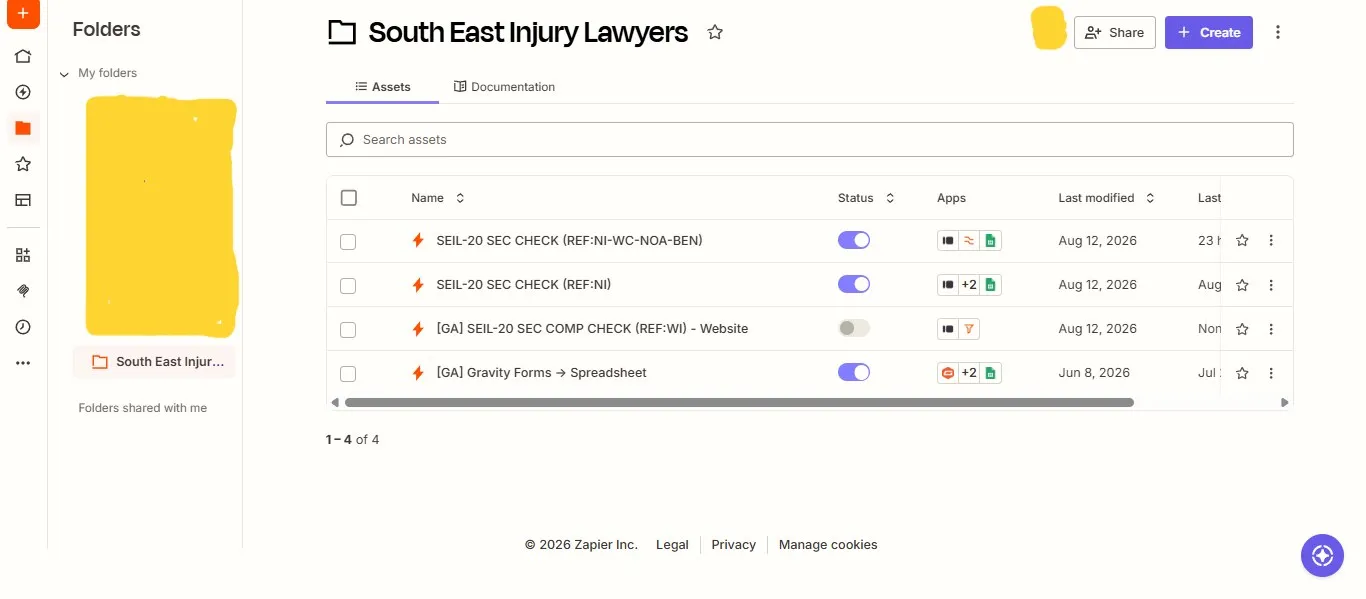Click the +2 apps badge in Gravity Forms row
Image resolution: width=1366 pixels, height=599 pixels.
[969, 373]
